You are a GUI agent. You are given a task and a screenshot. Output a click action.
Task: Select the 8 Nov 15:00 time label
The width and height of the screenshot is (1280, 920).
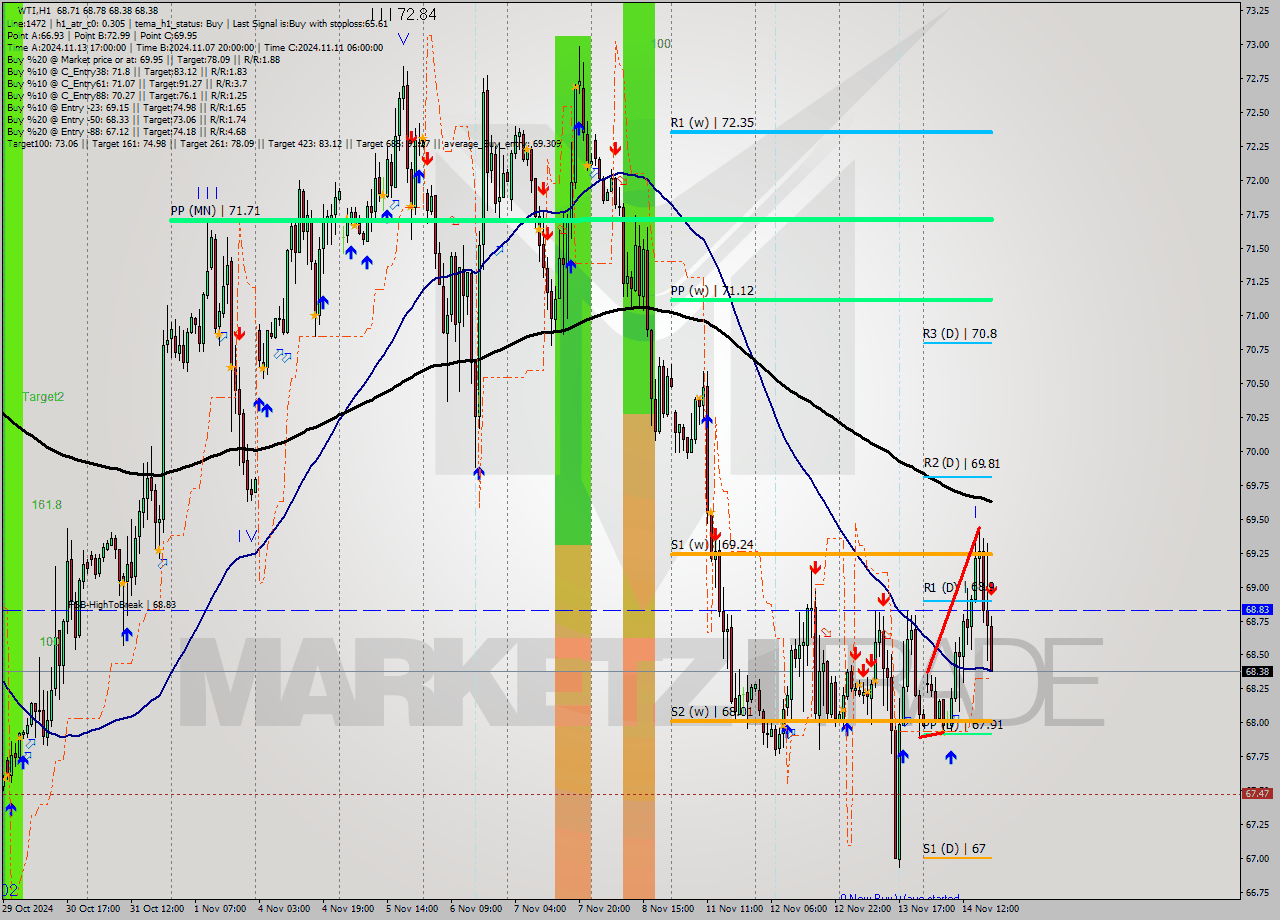point(668,908)
